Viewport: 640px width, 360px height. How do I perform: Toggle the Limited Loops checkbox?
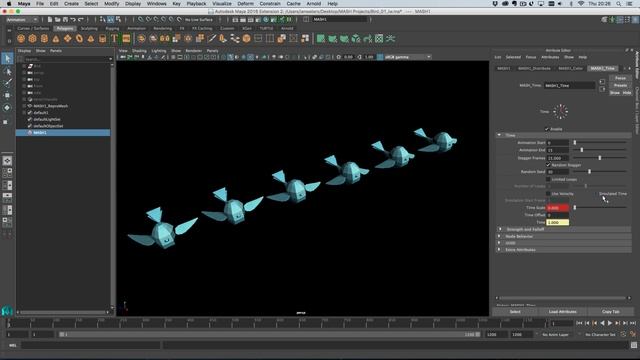tap(548, 179)
